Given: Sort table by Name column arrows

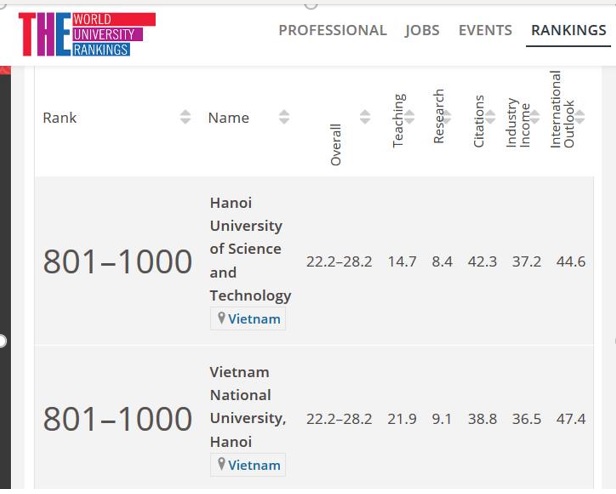Looking at the screenshot, I should (x=284, y=117).
